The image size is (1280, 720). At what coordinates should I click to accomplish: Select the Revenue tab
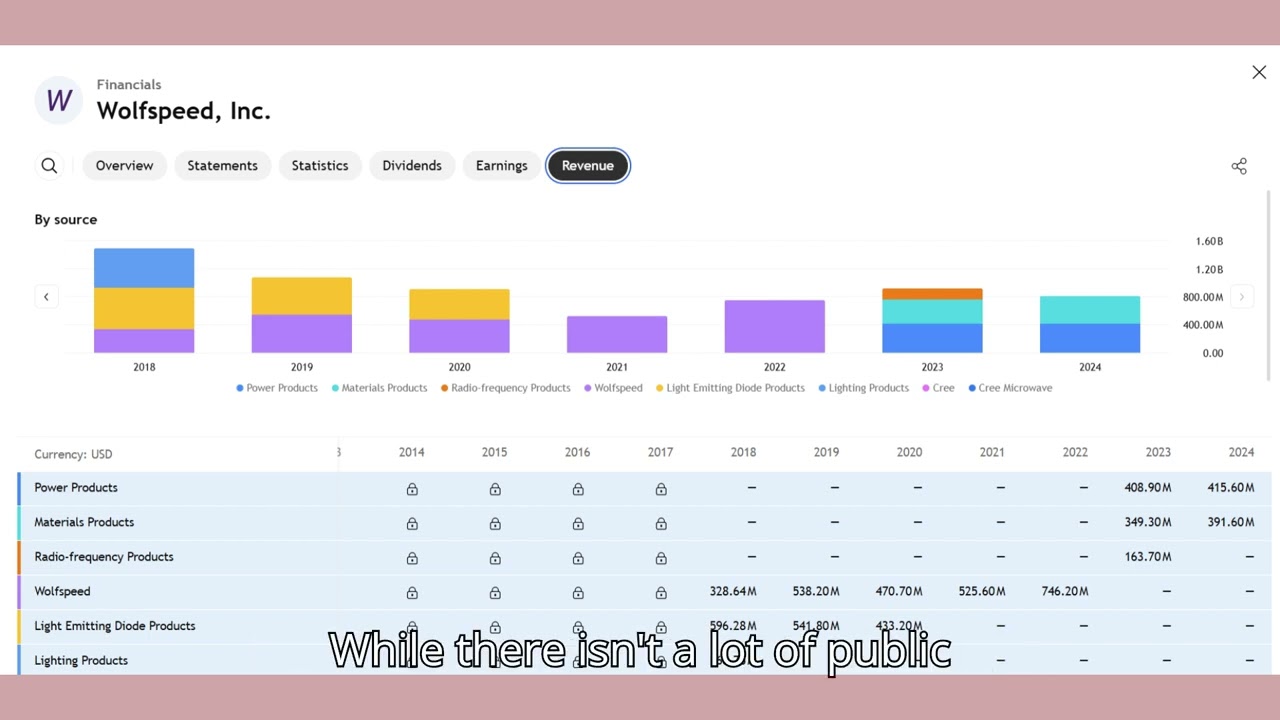[588, 166]
